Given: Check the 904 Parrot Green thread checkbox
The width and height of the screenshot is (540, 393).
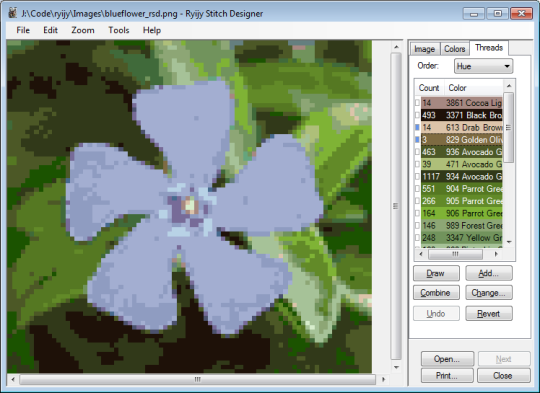Looking at the screenshot, I should coord(417,188).
